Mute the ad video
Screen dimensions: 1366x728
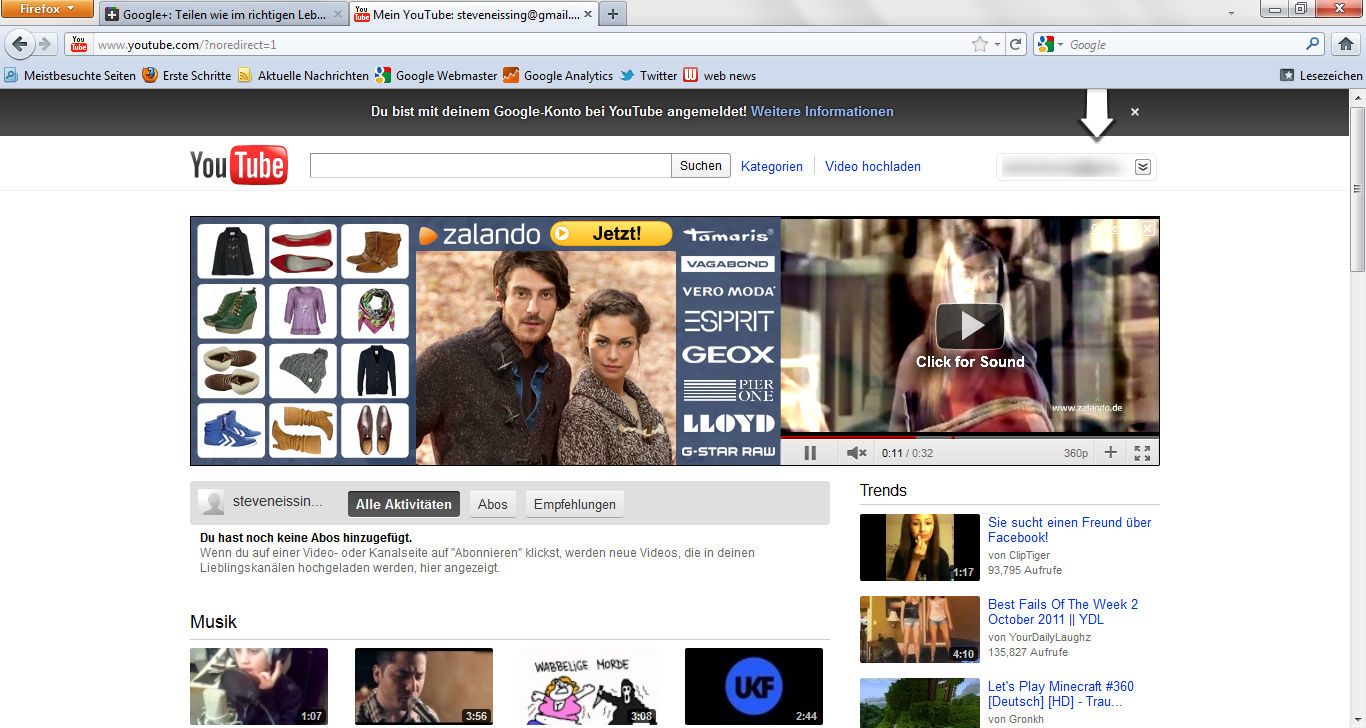[x=855, y=452]
